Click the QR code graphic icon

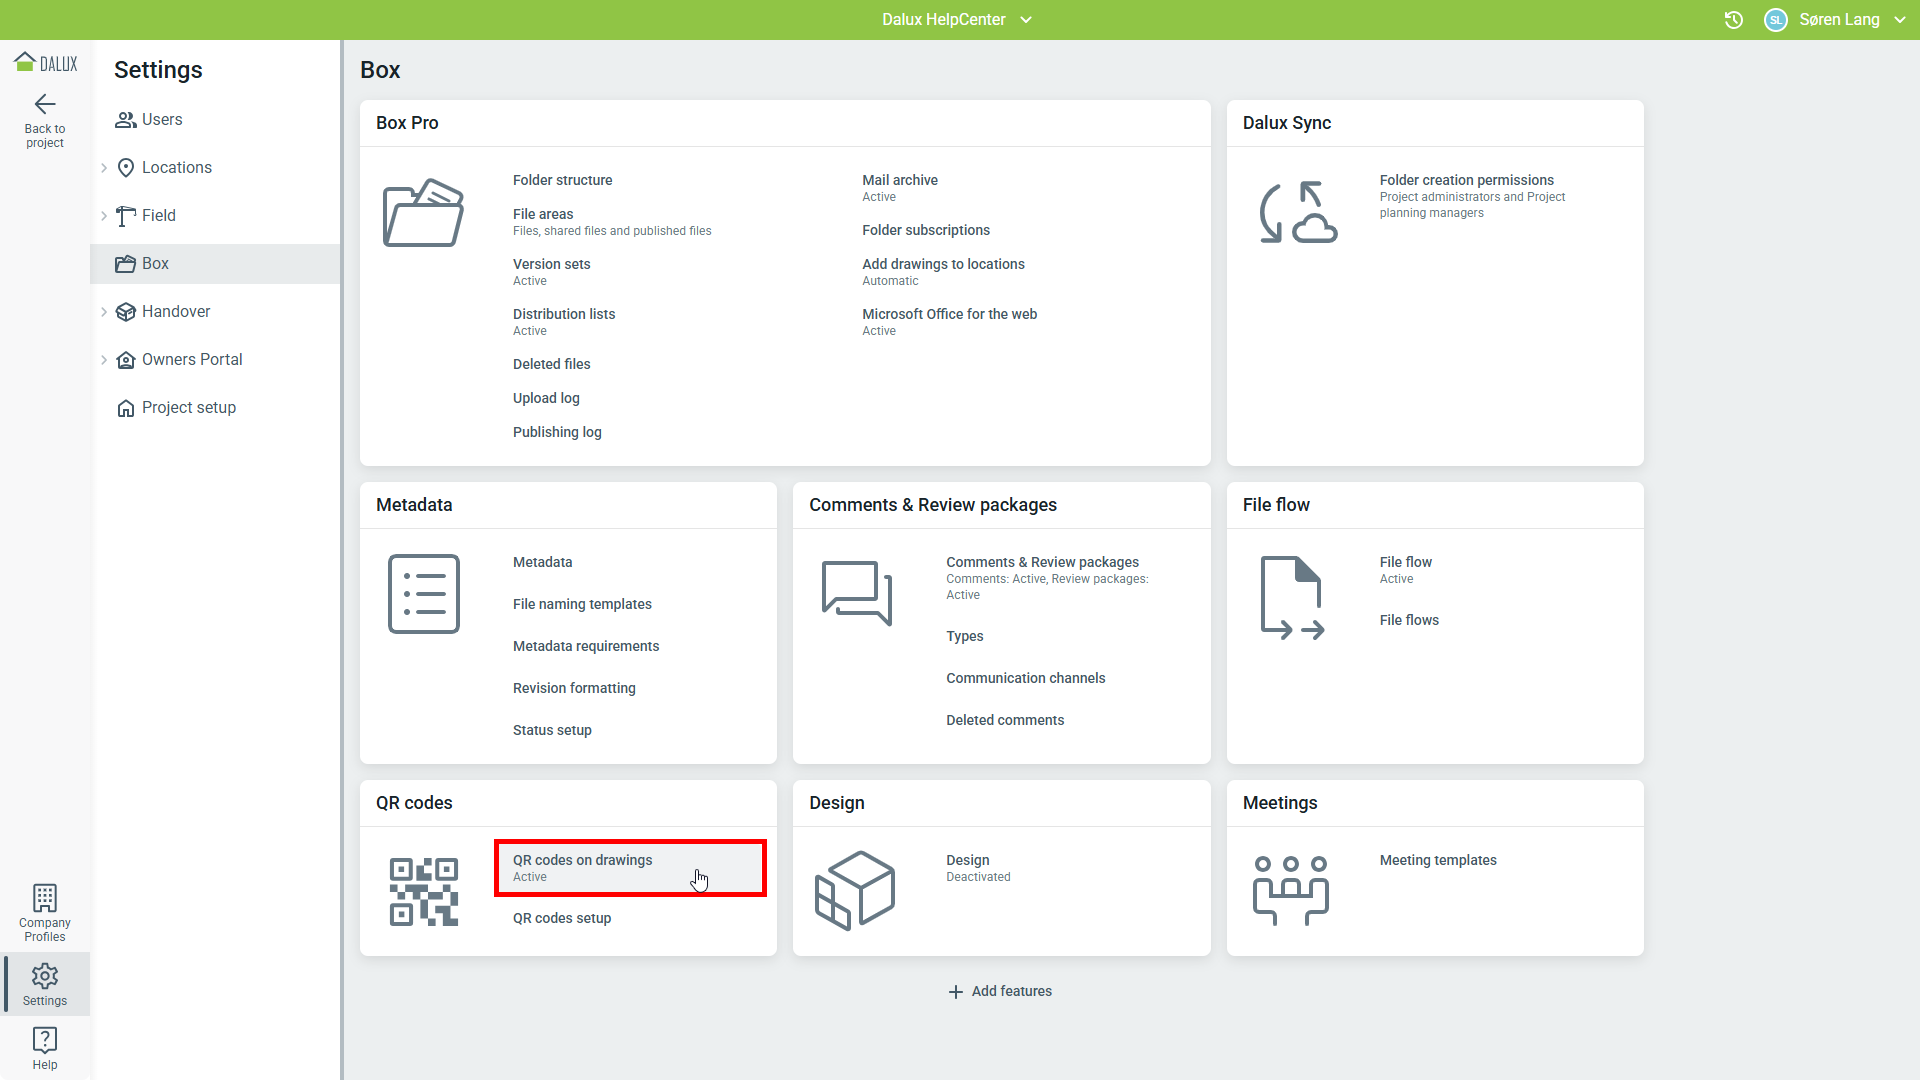coord(423,891)
